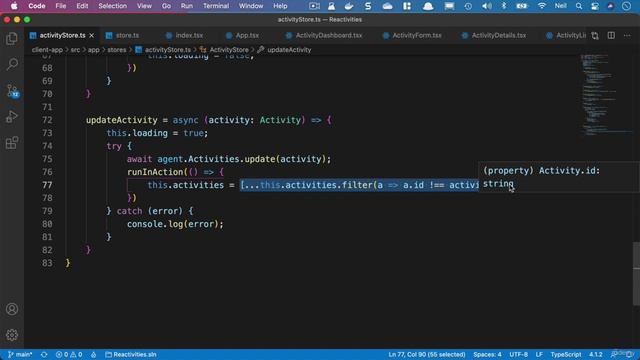This screenshot has width=640, height=360.
Task: Open the View menu
Action: [x=144, y=6]
